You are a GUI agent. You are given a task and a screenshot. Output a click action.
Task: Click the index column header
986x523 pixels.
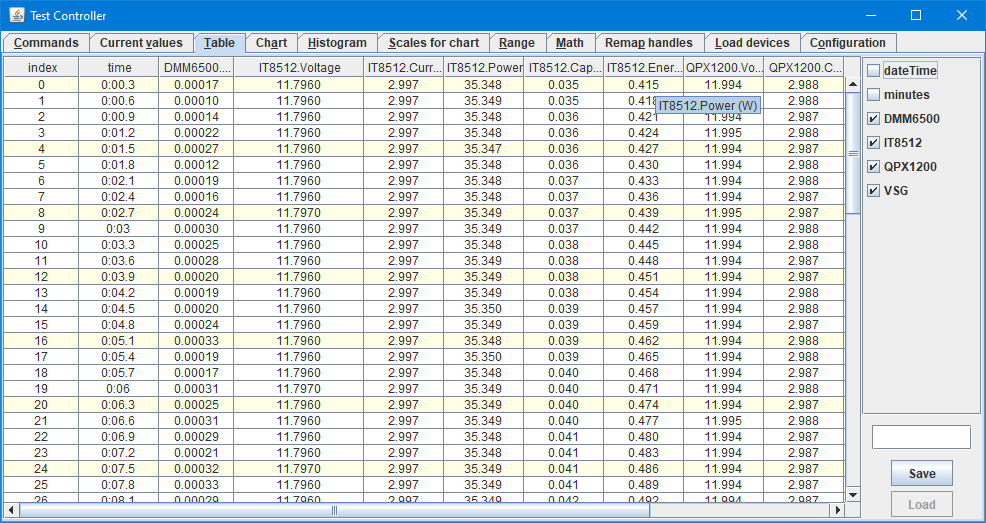(x=42, y=67)
